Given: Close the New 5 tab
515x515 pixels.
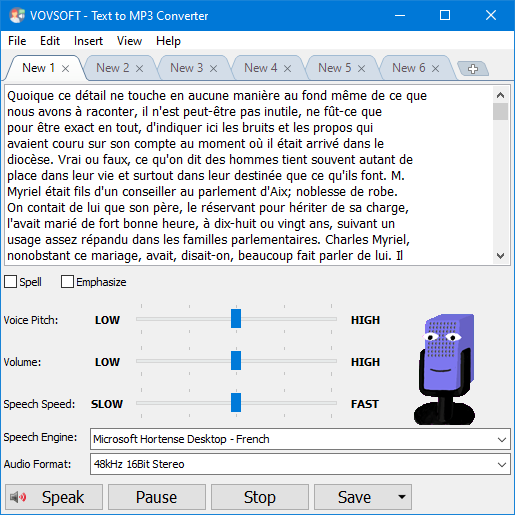Looking at the screenshot, I should 361,69.
